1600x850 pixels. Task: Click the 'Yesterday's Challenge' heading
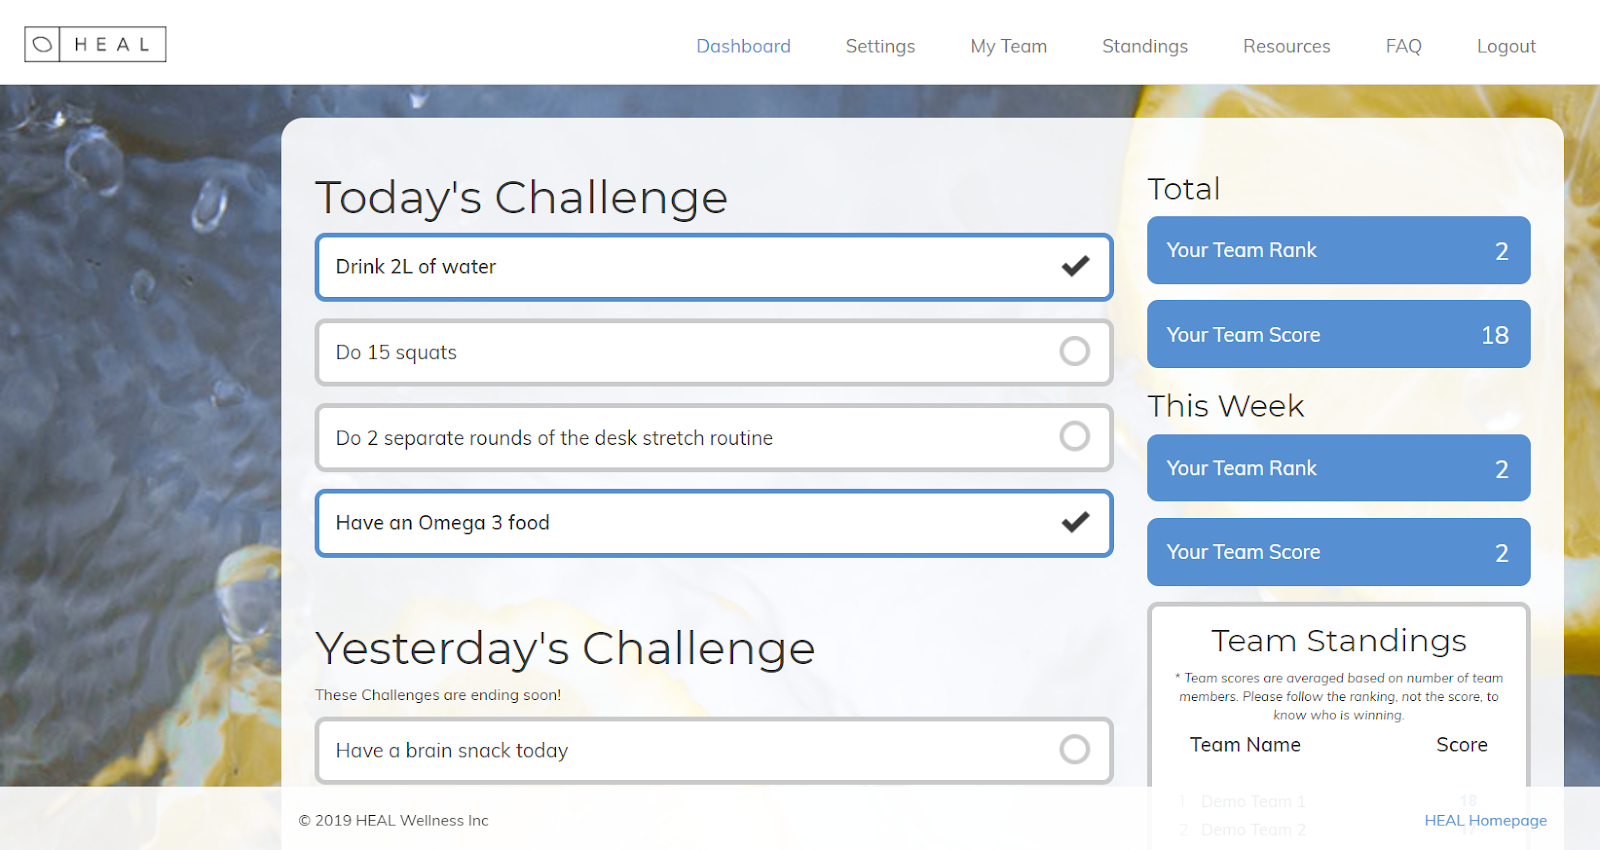click(565, 648)
